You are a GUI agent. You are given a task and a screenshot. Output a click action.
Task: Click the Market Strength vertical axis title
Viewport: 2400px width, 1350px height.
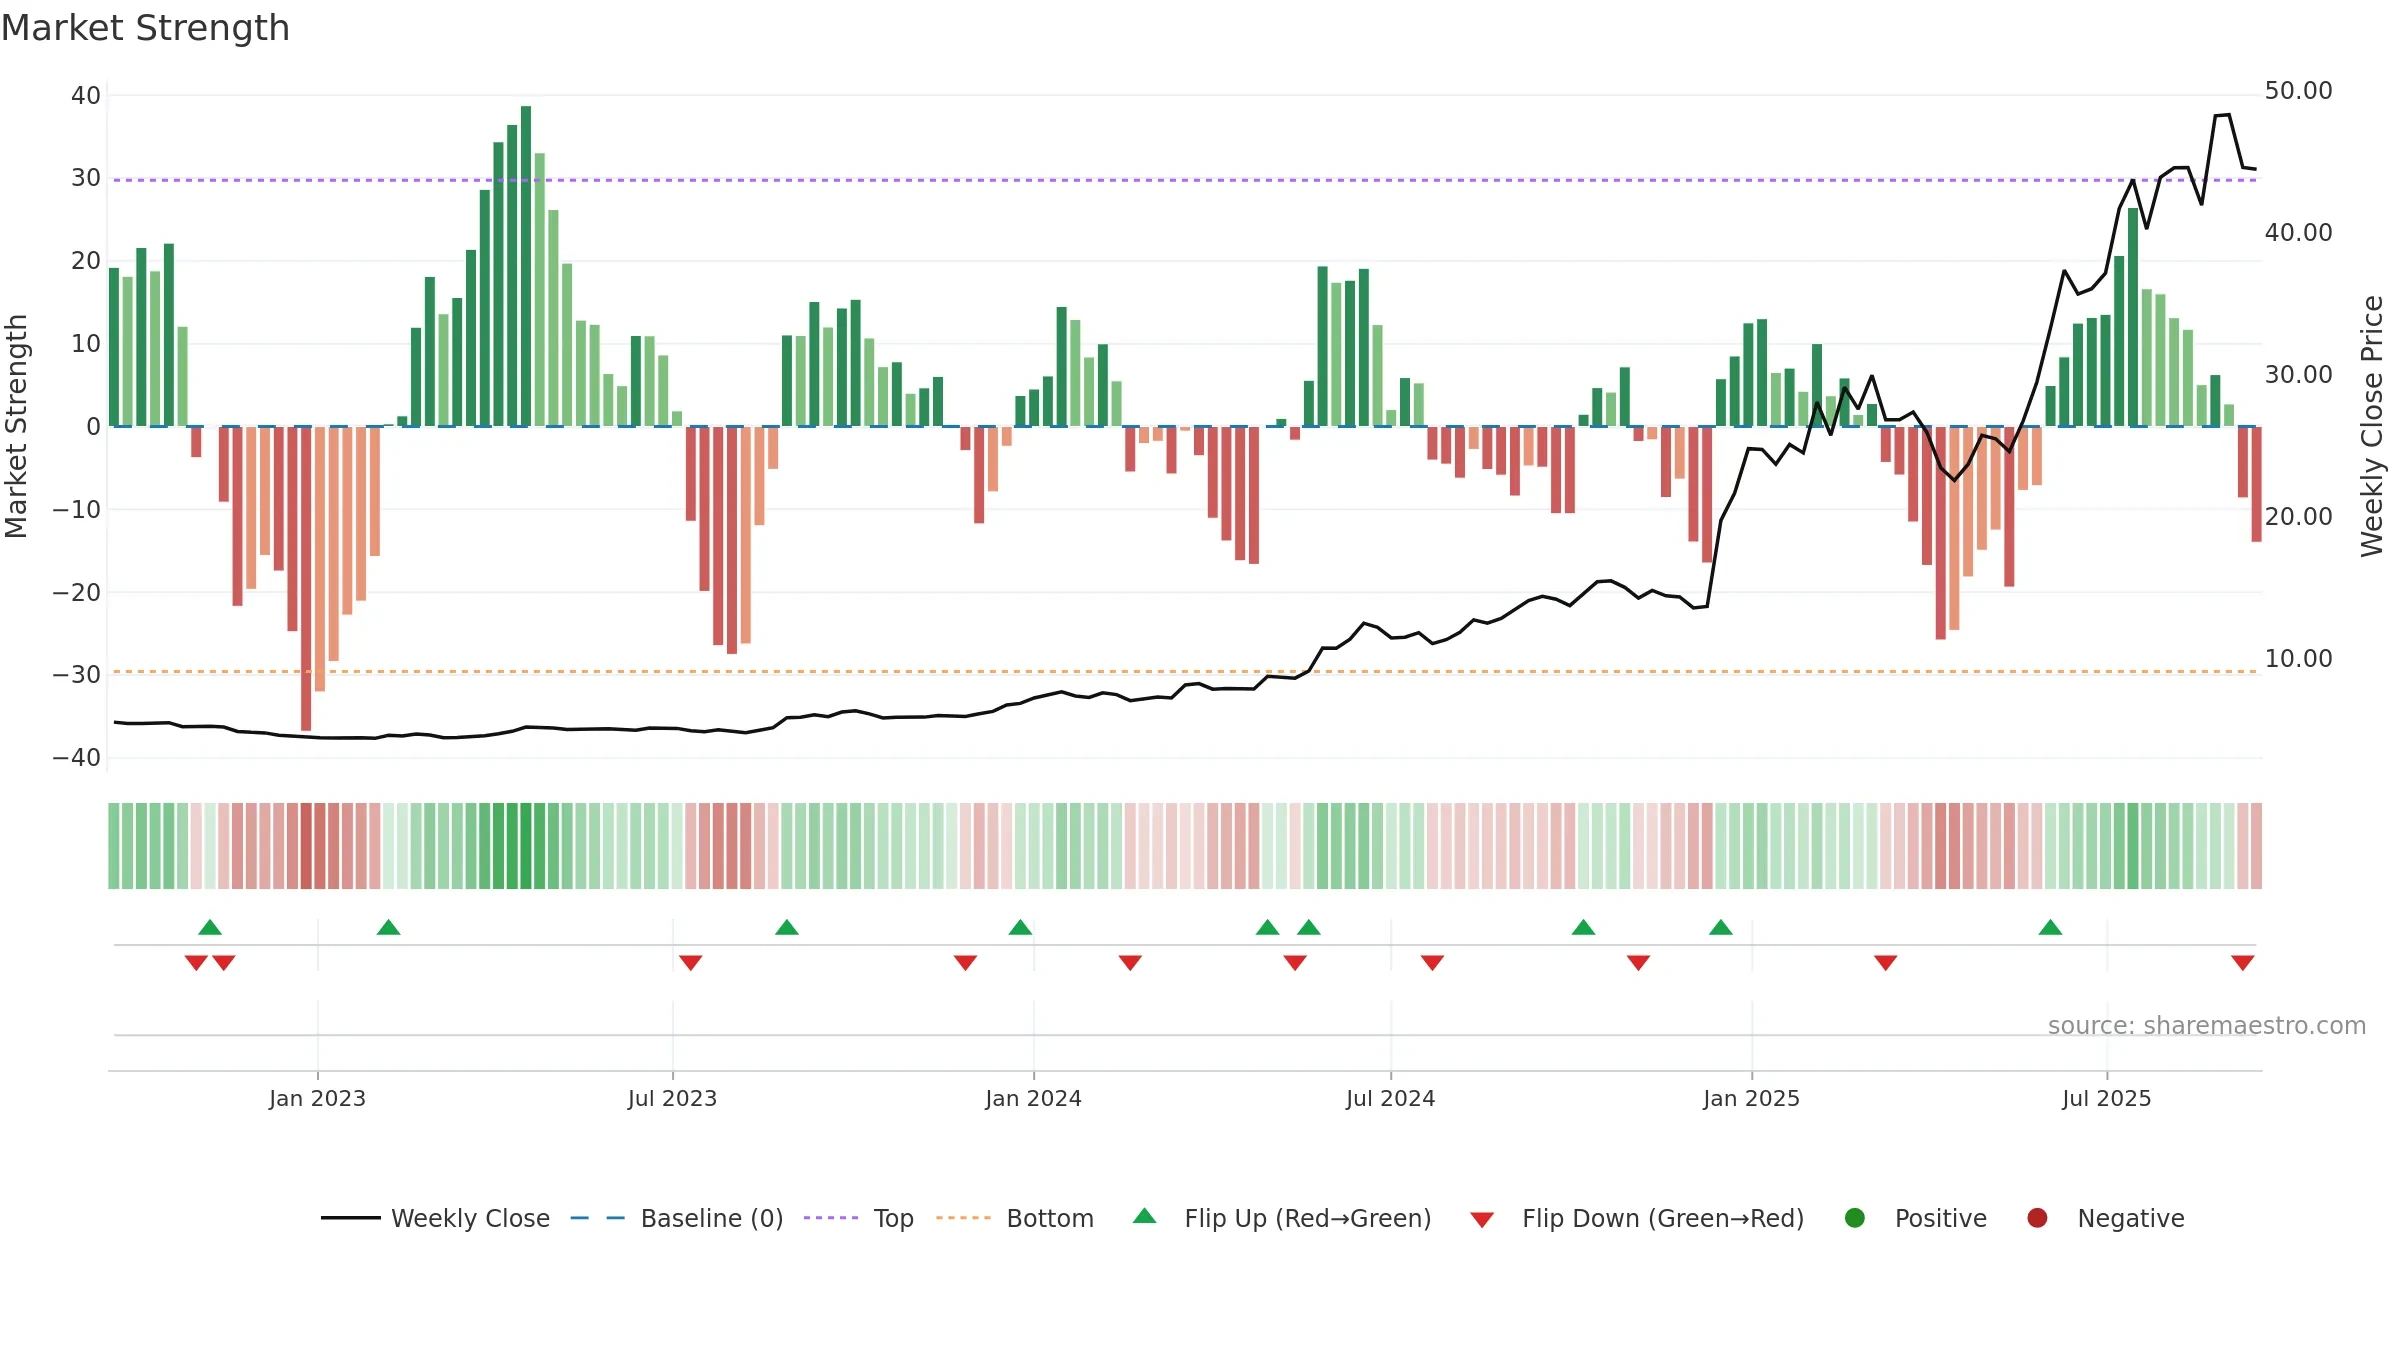coord(16,426)
